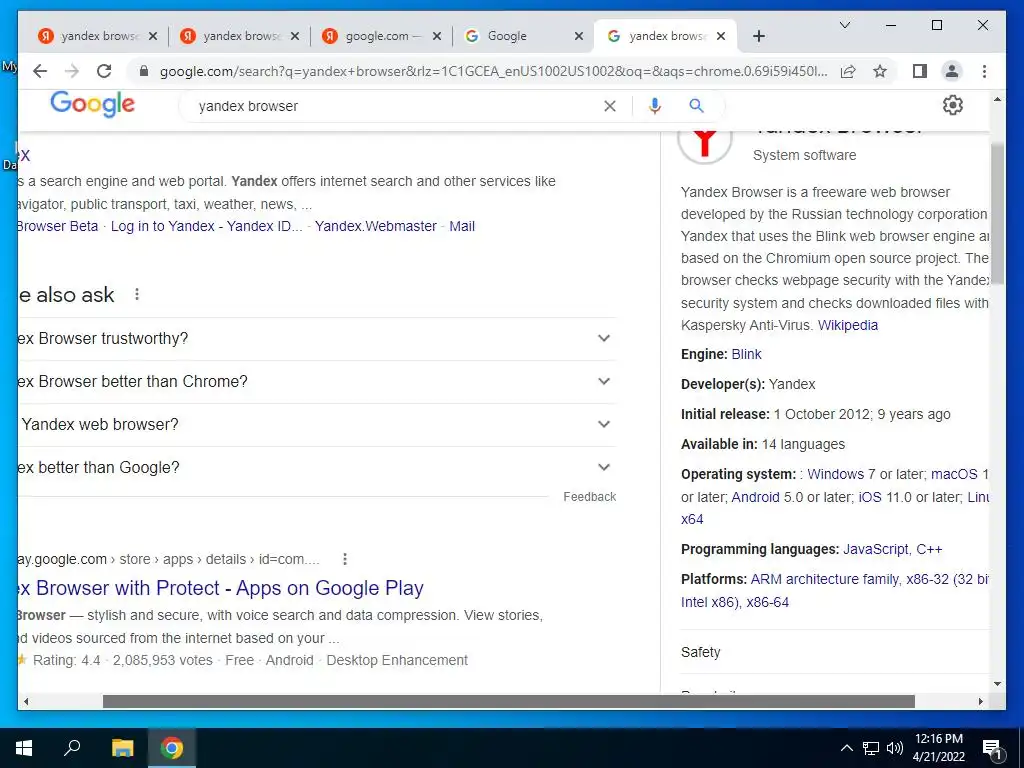Open the Android link in panel
Viewport: 1024px width, 768px height.
point(756,497)
